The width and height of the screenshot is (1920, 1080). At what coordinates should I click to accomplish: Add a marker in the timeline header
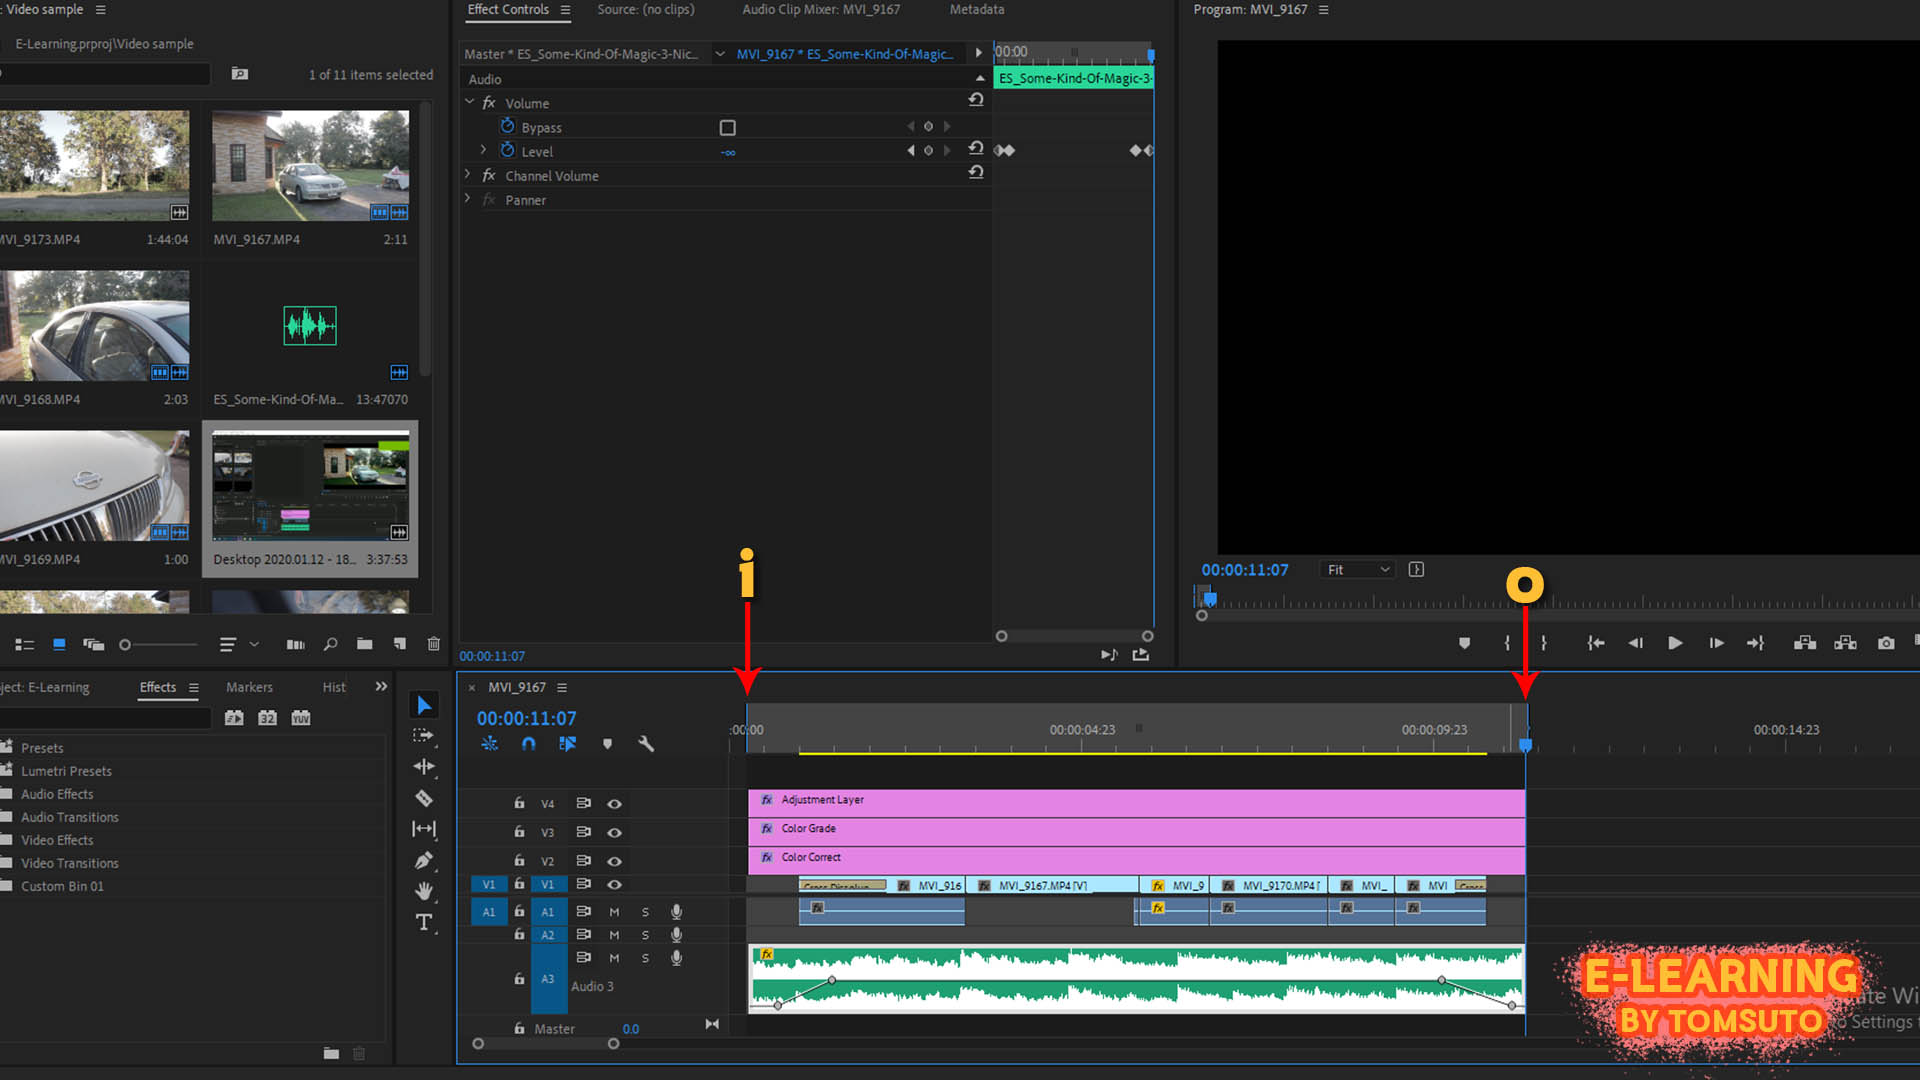pyautogui.click(x=607, y=744)
